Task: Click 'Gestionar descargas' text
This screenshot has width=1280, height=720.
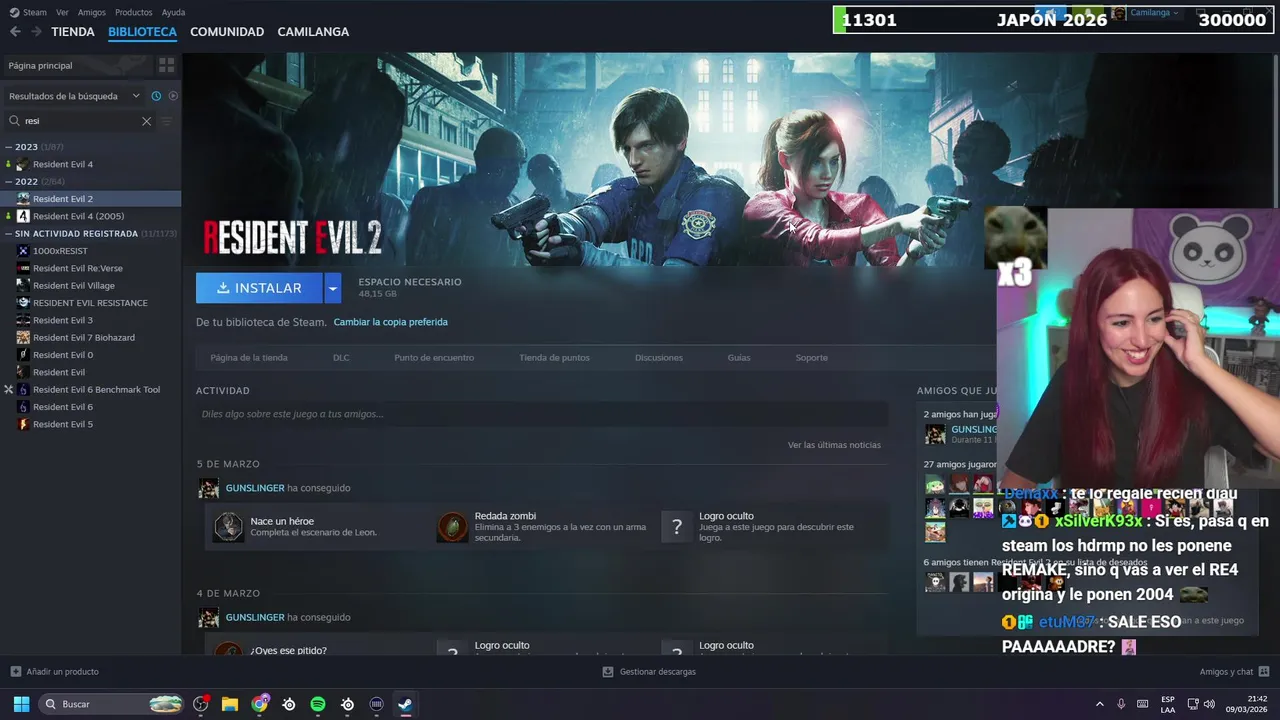Action: click(657, 671)
